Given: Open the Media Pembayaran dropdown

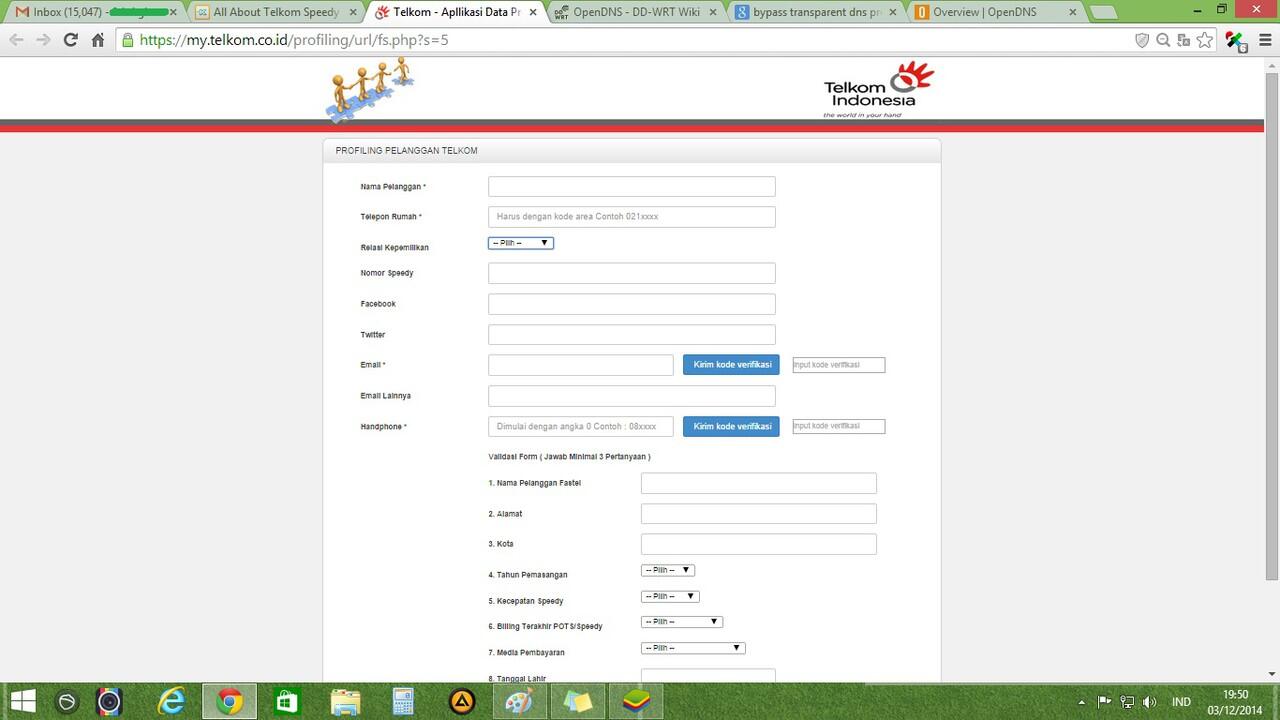Looking at the screenshot, I should [x=692, y=647].
